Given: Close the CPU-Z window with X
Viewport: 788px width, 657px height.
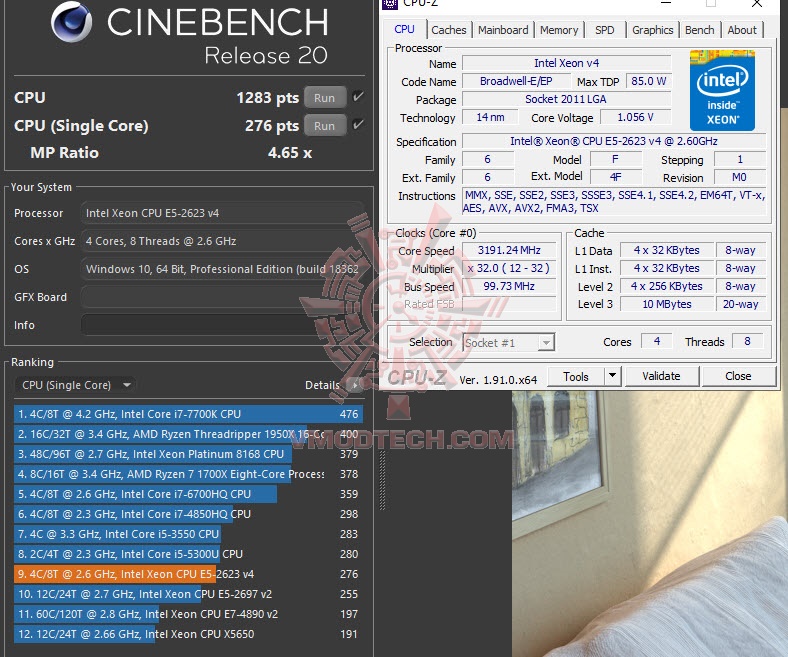Looking at the screenshot, I should click(x=756, y=4).
